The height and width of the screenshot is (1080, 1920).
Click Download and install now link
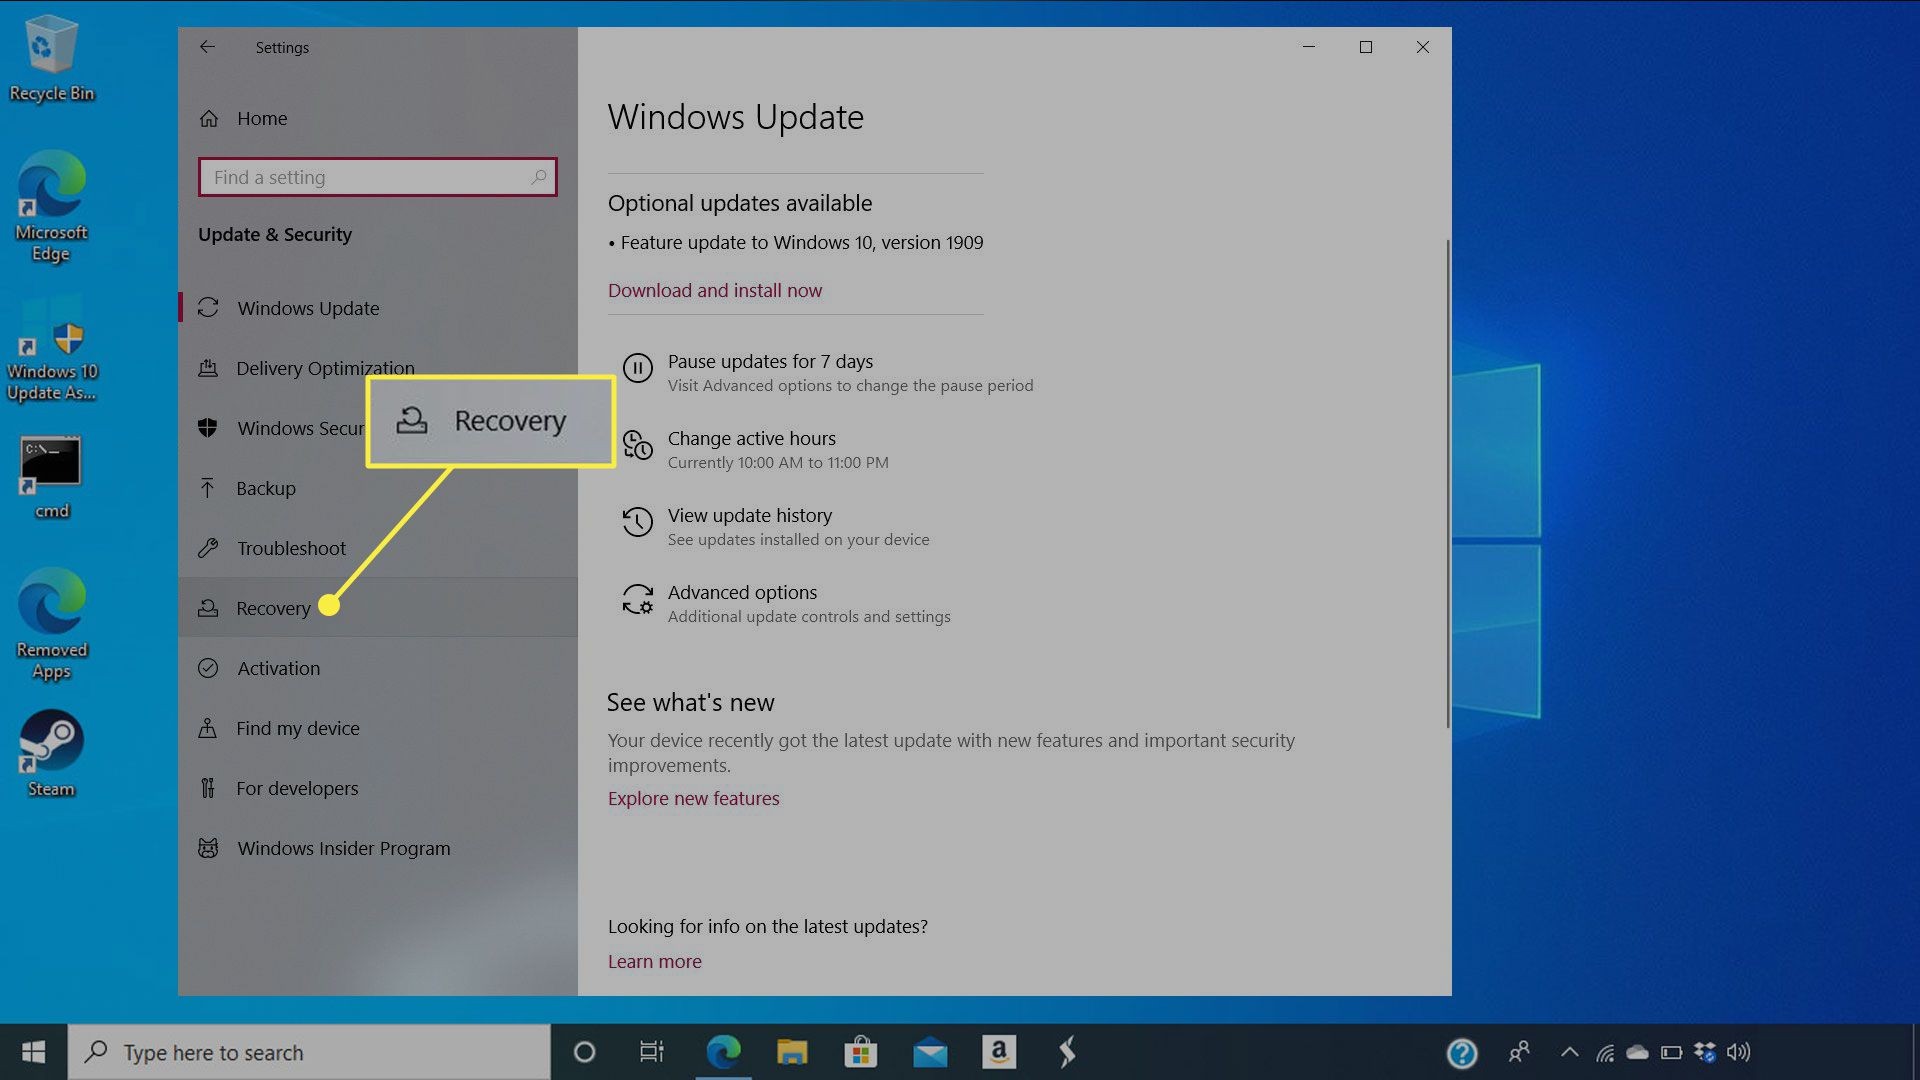tap(714, 290)
